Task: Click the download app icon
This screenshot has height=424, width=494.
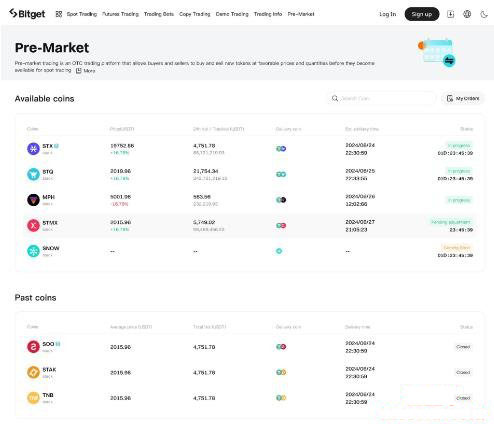Action: point(450,14)
